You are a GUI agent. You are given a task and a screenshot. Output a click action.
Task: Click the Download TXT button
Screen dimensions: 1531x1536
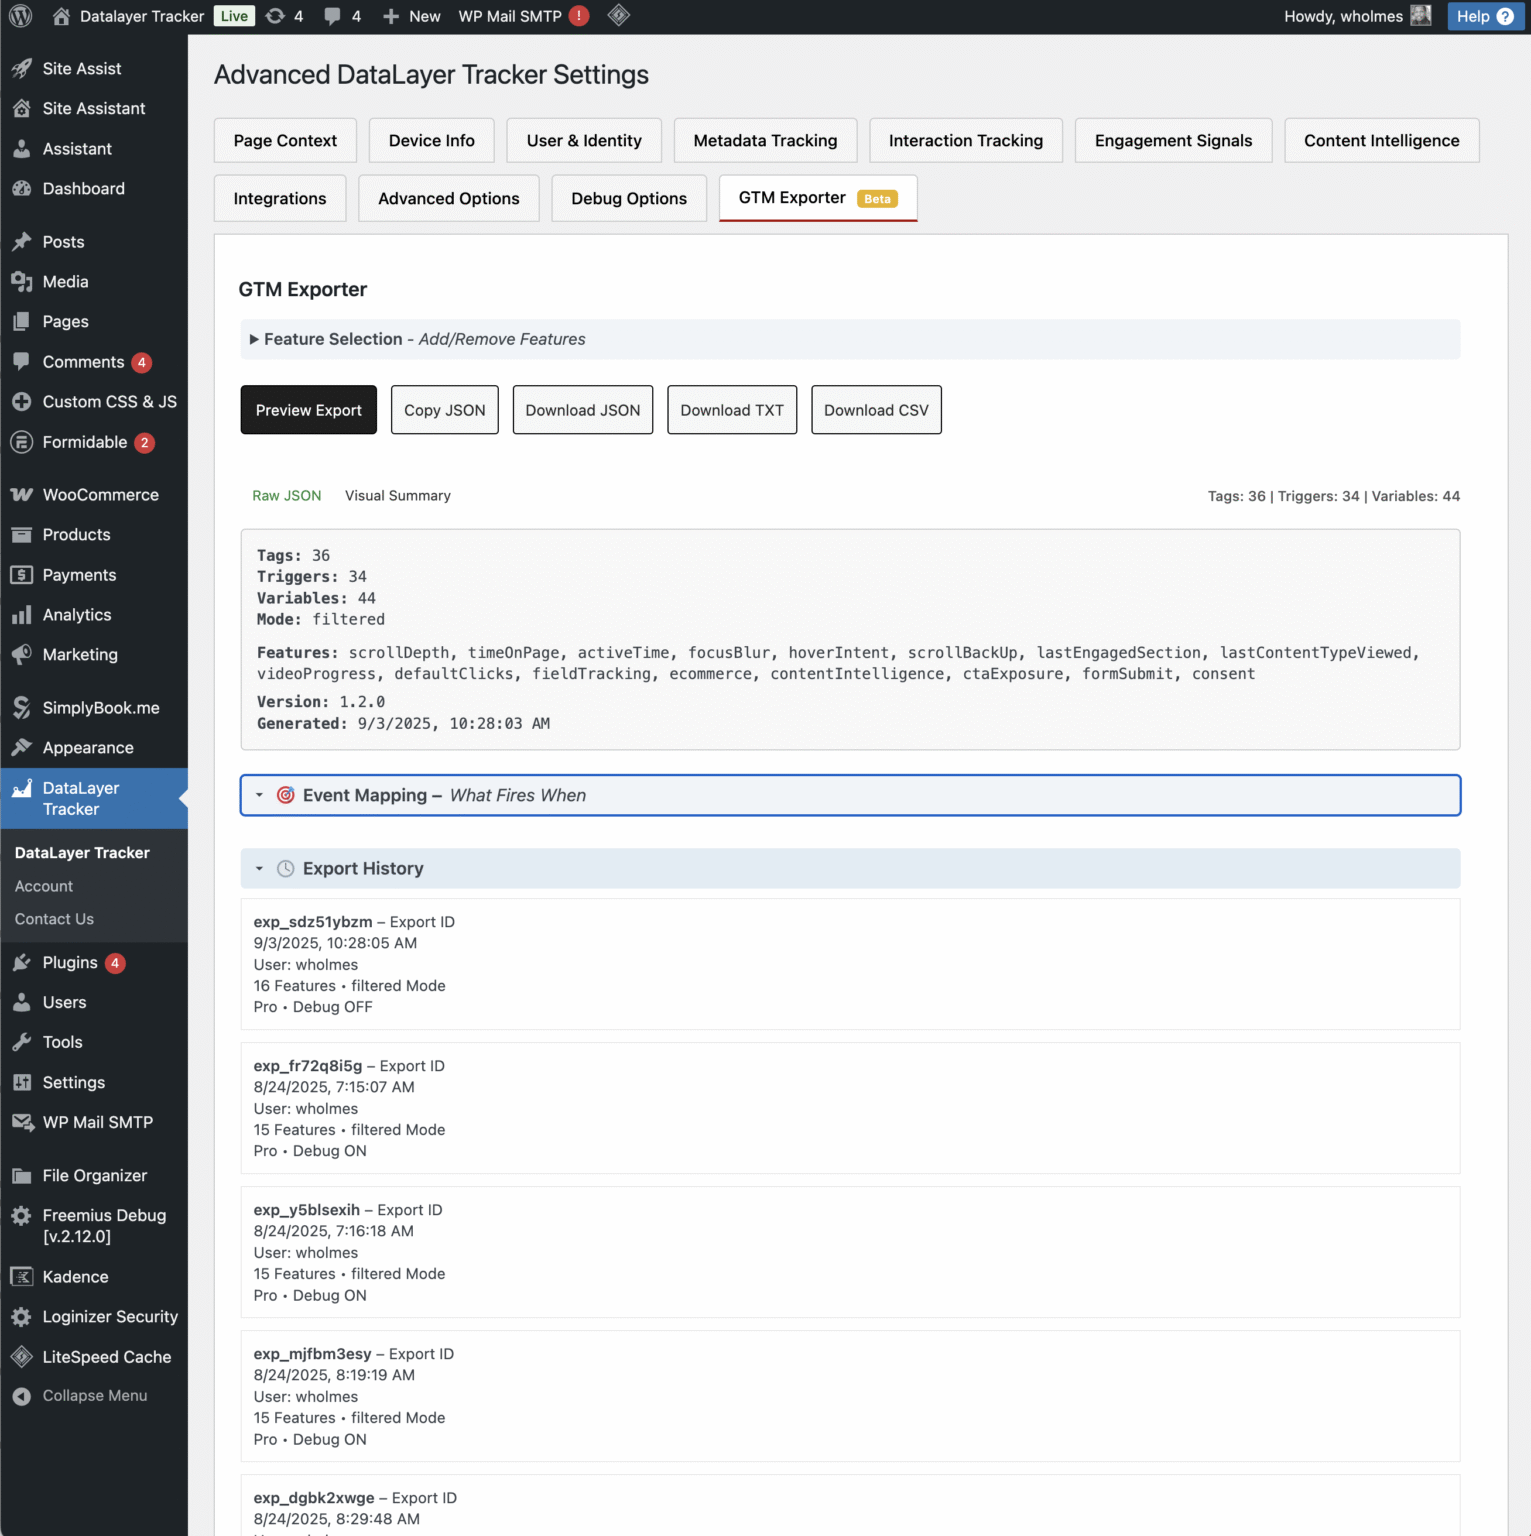point(732,410)
